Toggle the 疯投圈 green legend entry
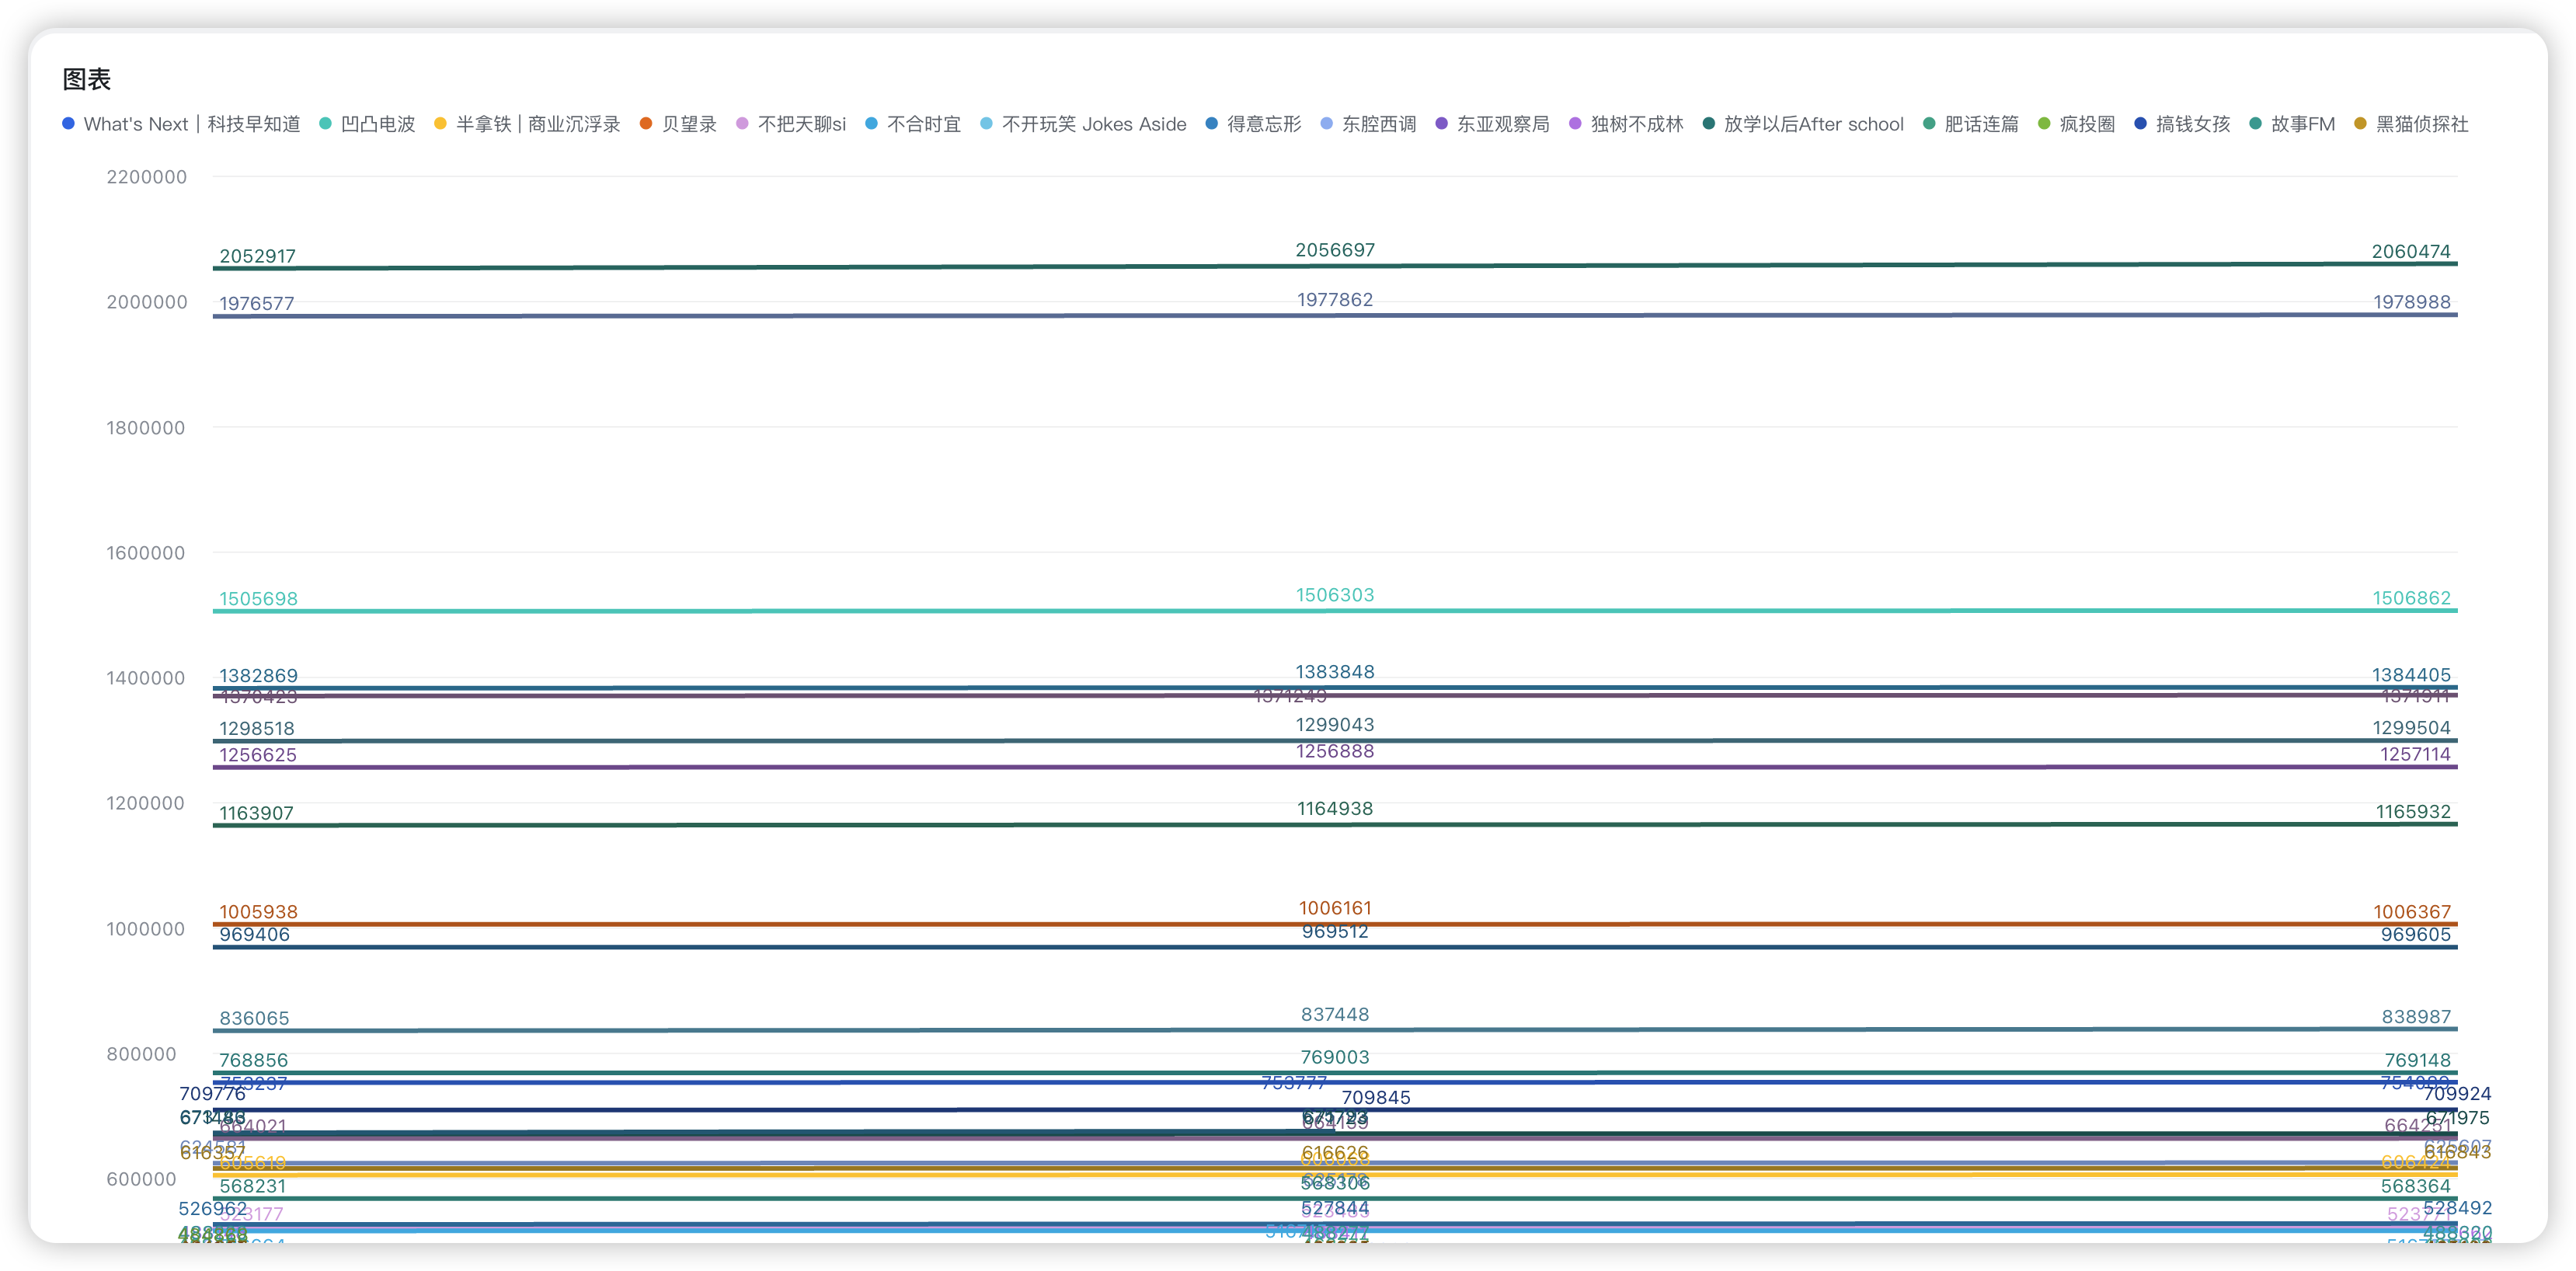The height and width of the screenshot is (1271, 2576). (2086, 124)
